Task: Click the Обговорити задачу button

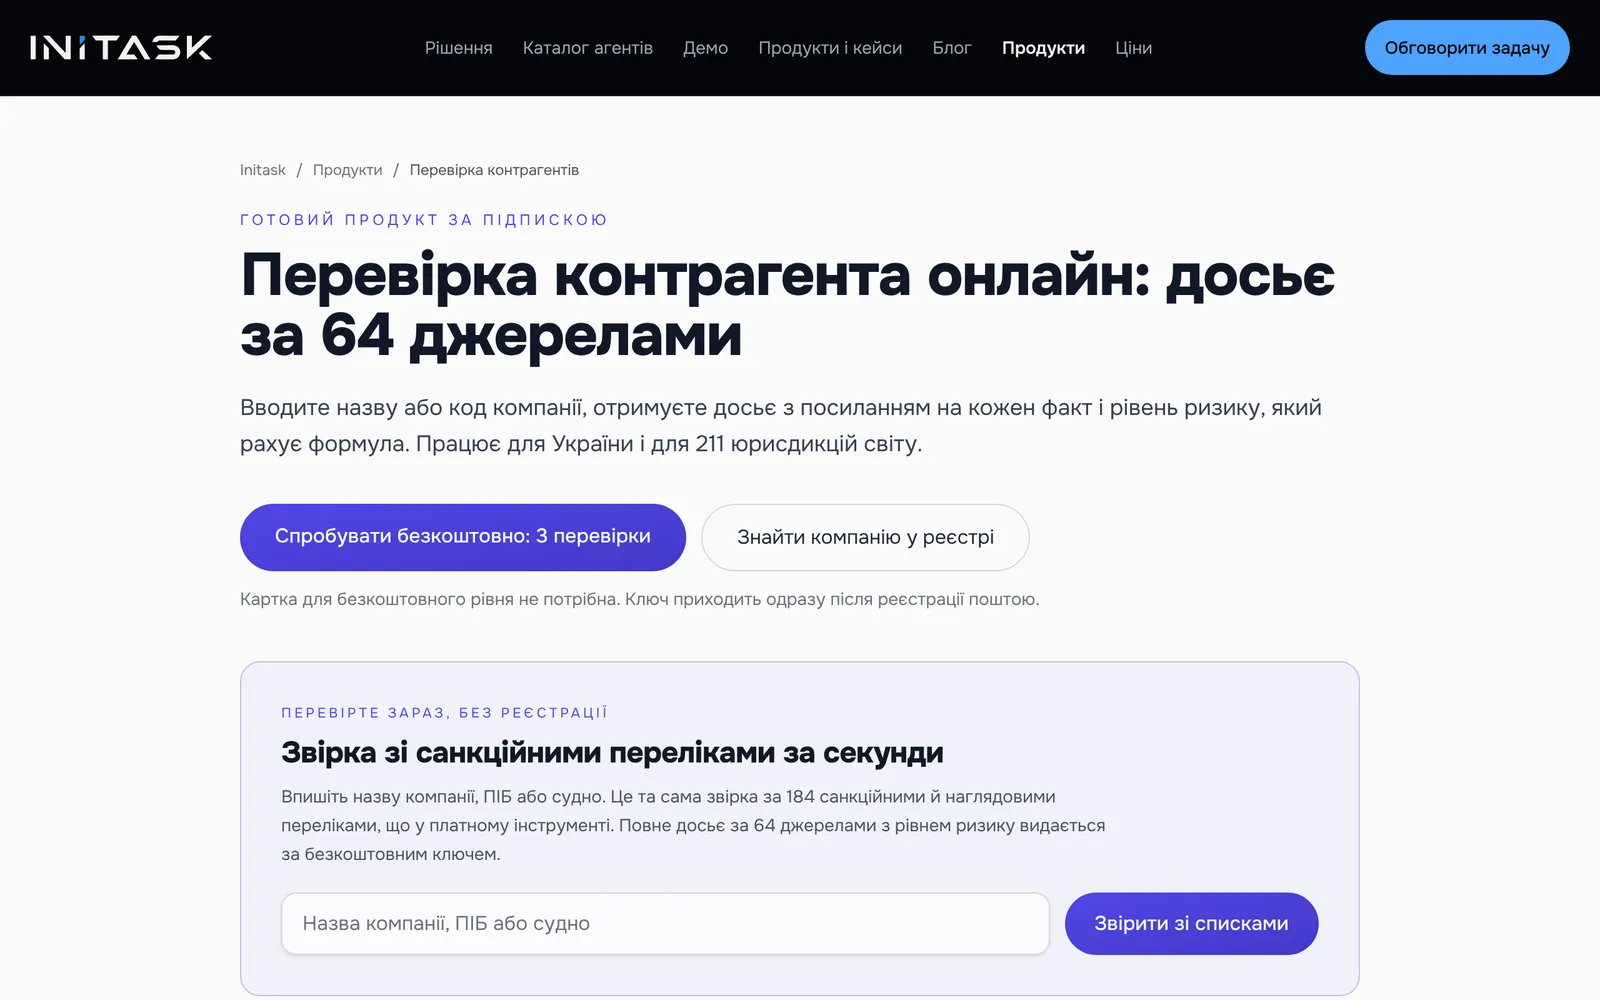Action: pyautogui.click(x=1467, y=47)
